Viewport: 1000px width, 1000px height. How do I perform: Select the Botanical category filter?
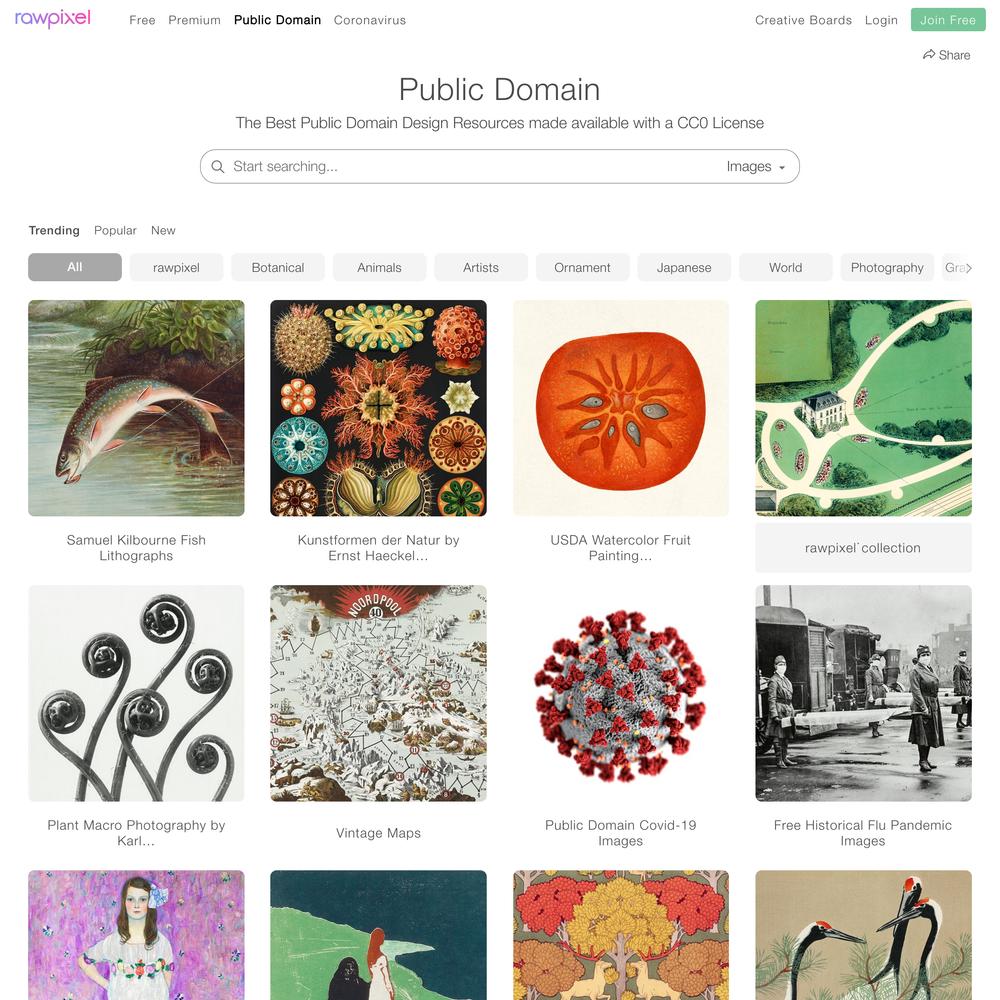pyautogui.click(x=277, y=267)
